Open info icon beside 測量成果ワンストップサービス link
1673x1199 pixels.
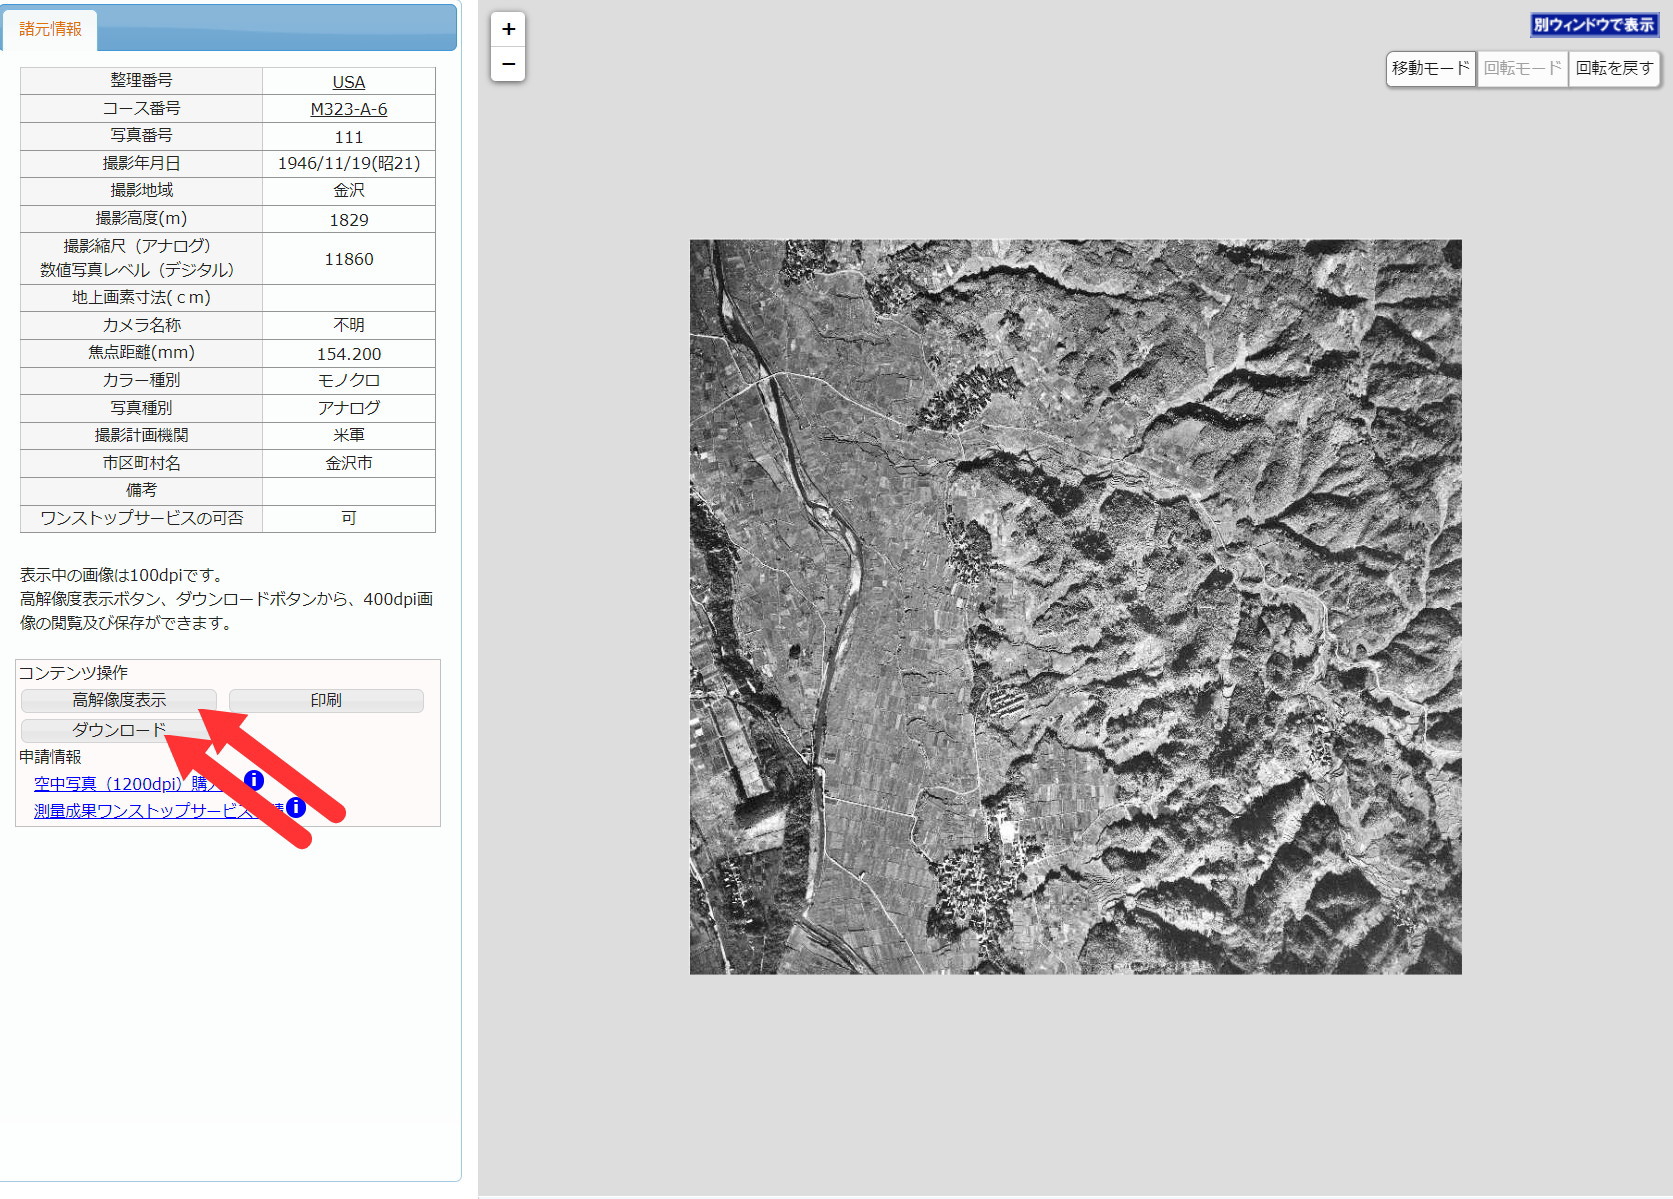[295, 807]
